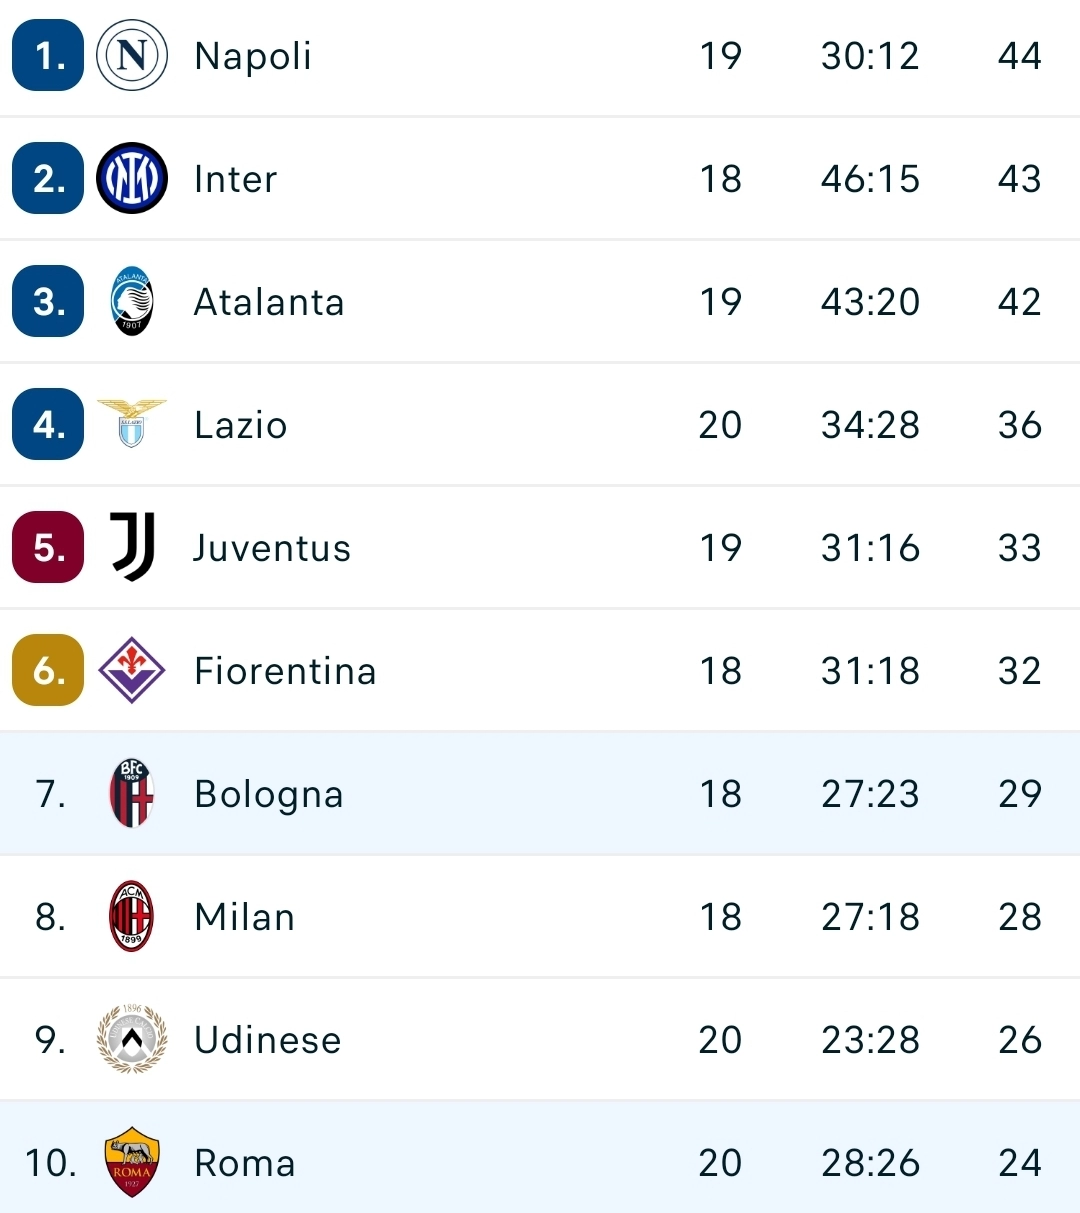The height and width of the screenshot is (1213, 1080).
Task: Select the Roma row at position 10
Action: pos(540,1162)
